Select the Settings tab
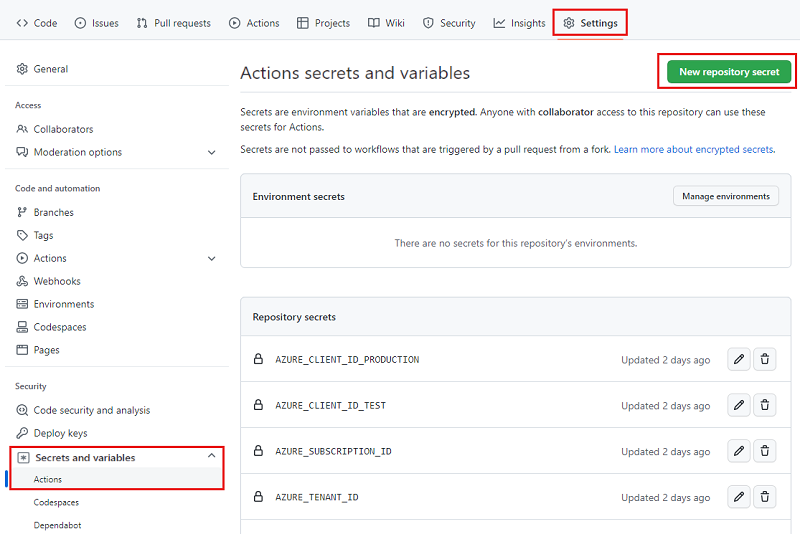Viewport: 800px width, 534px height. point(590,23)
